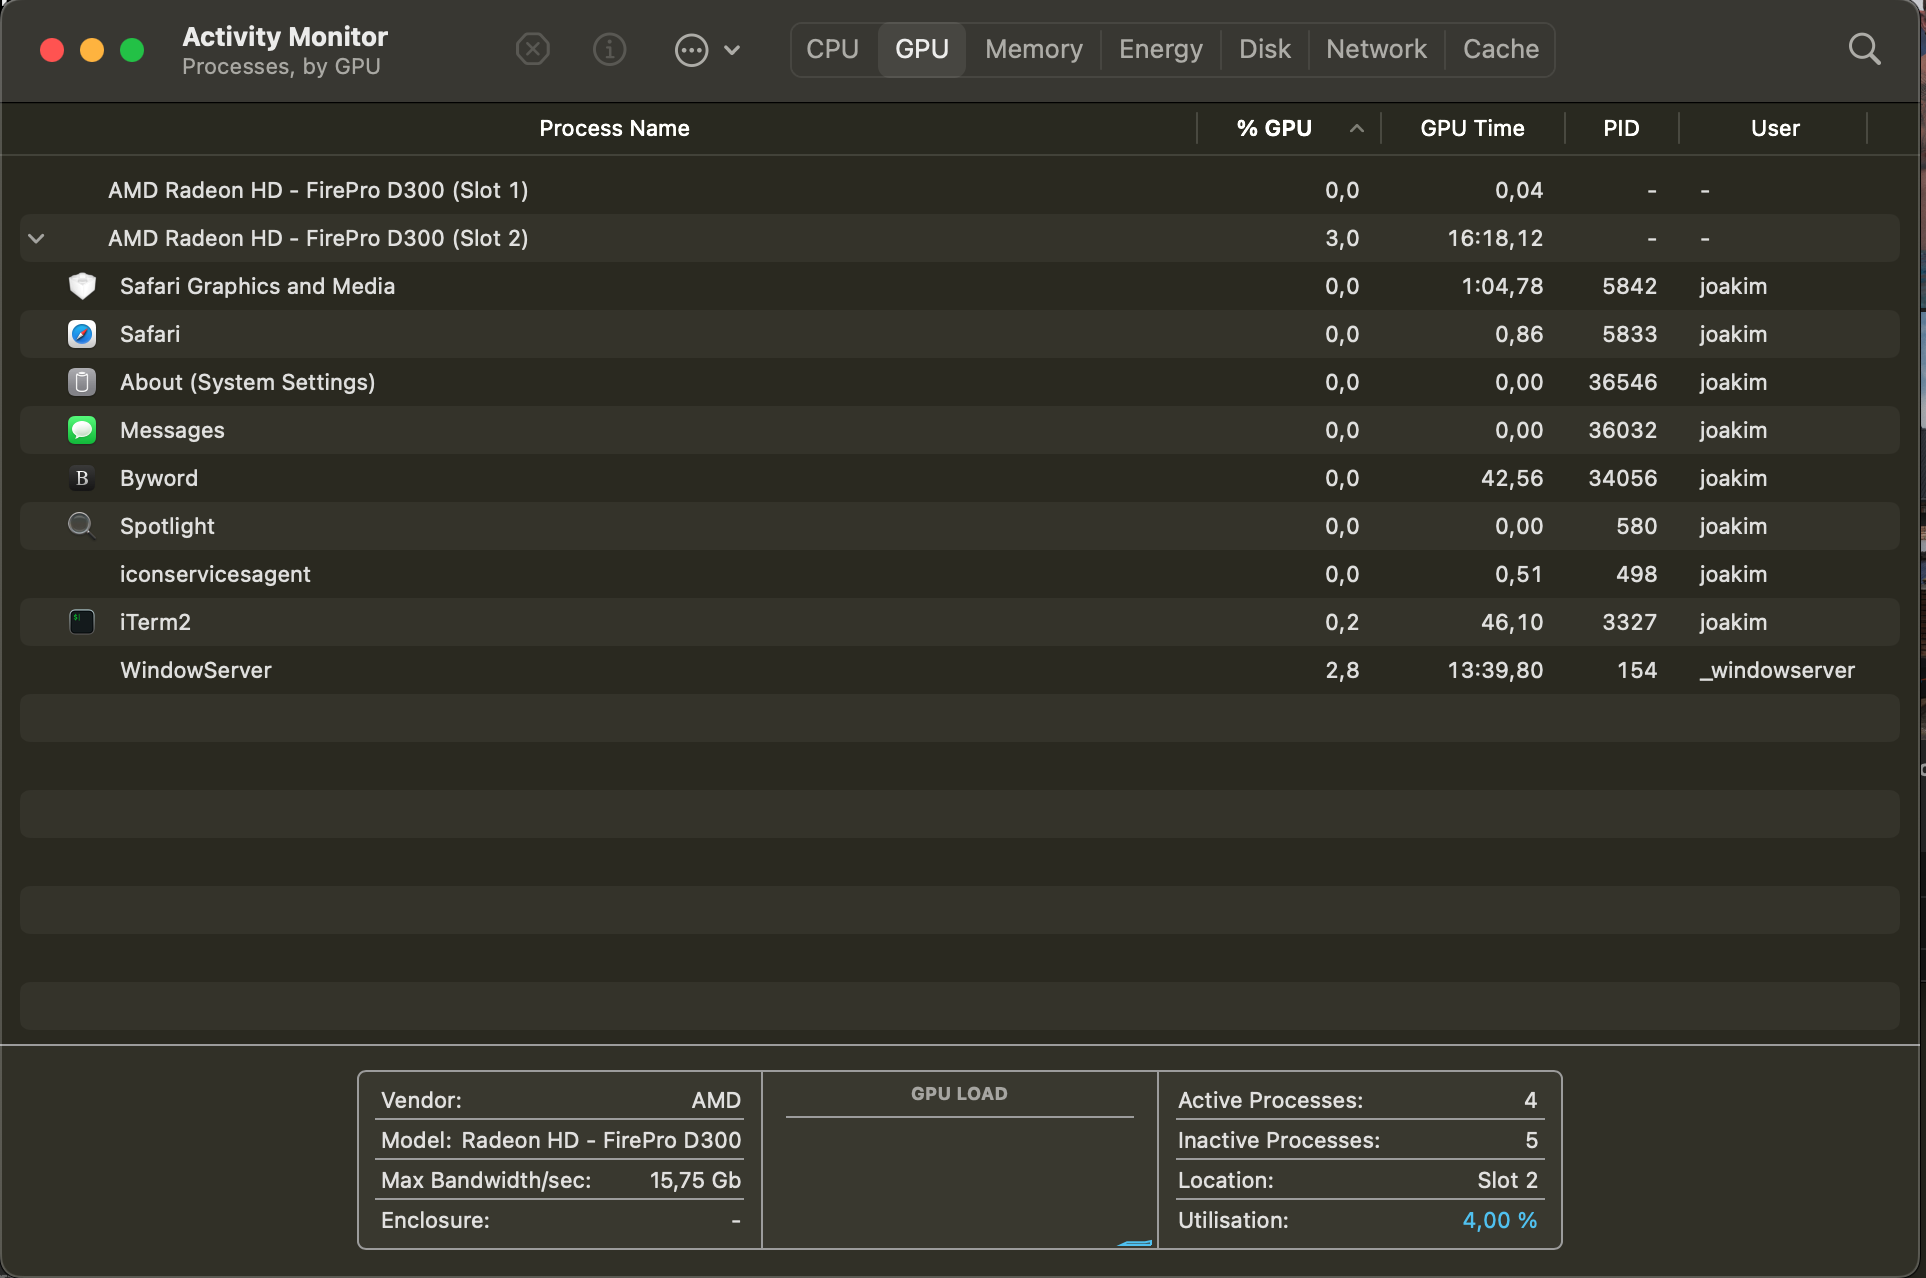1926x1278 pixels.
Task: Click the _windowserver user cell
Action: (x=1777, y=670)
